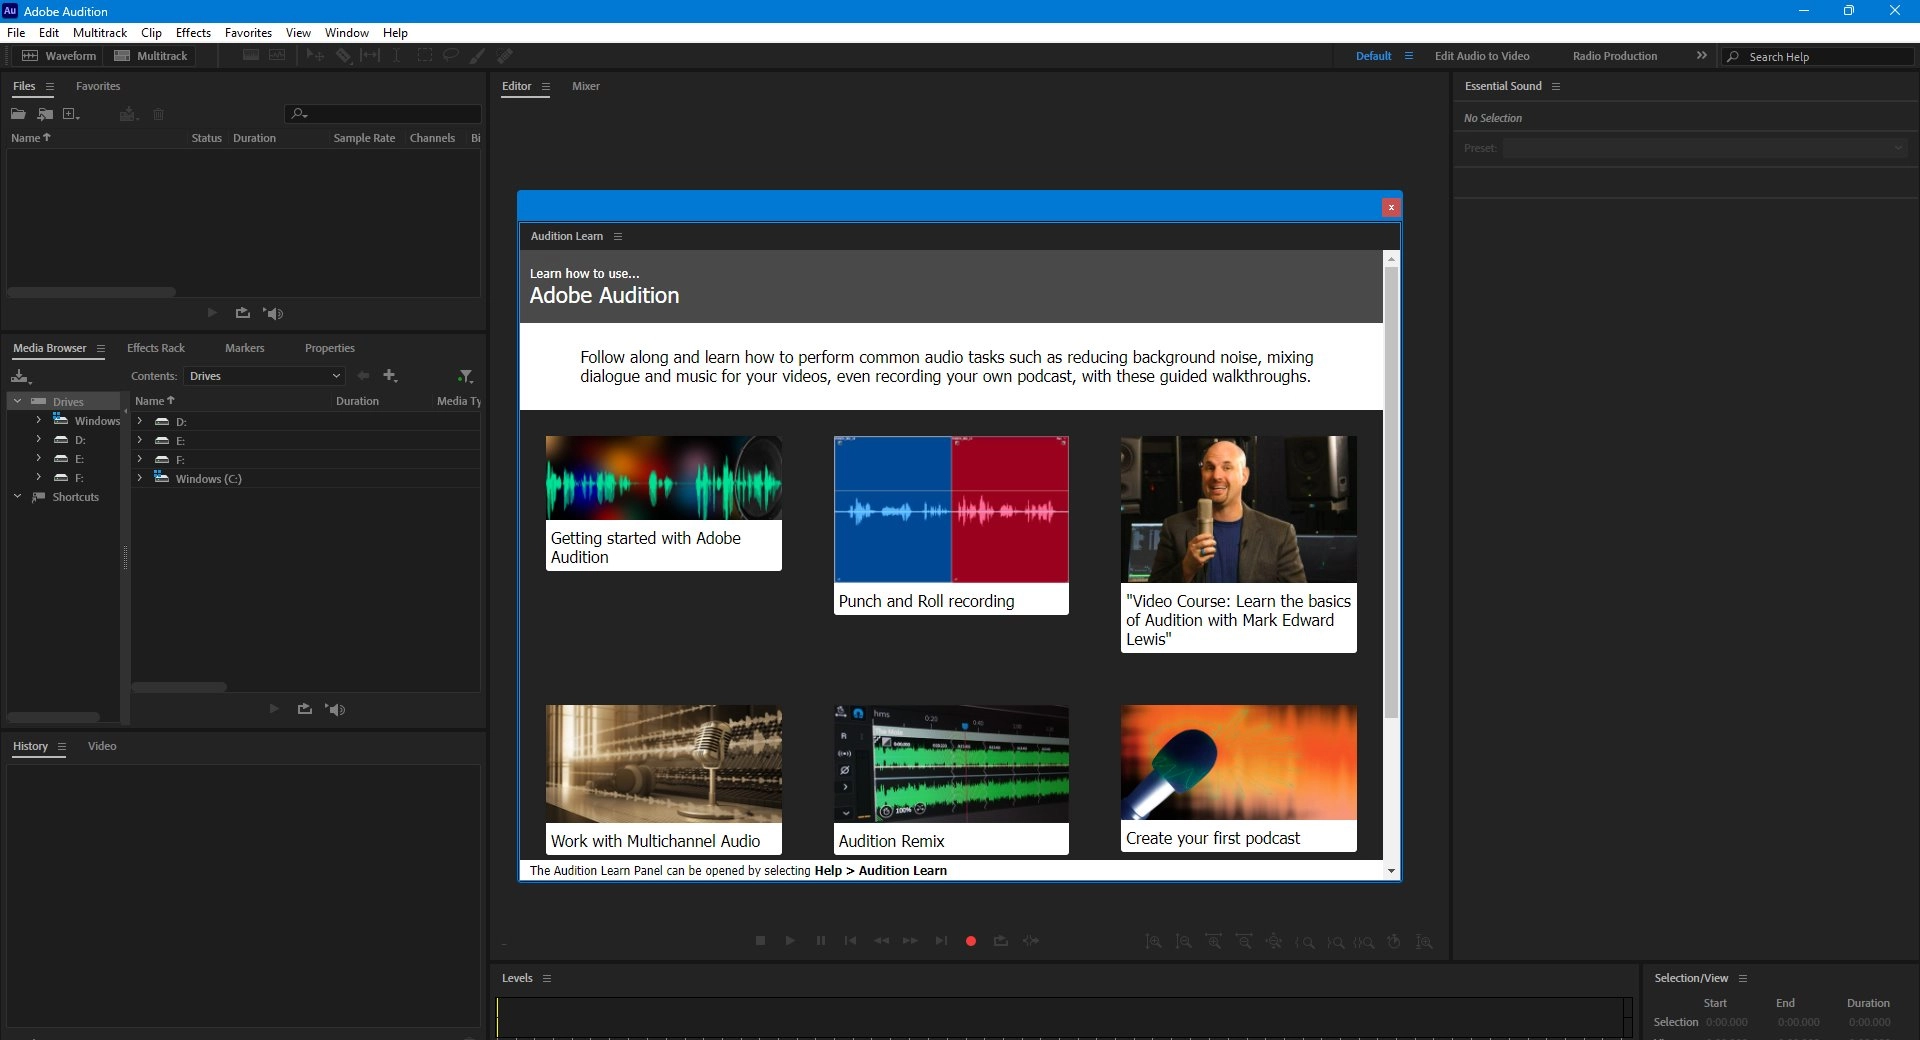The height and width of the screenshot is (1040, 1920).
Task: Click the Zoom In Horizontally icon
Action: [1213, 941]
